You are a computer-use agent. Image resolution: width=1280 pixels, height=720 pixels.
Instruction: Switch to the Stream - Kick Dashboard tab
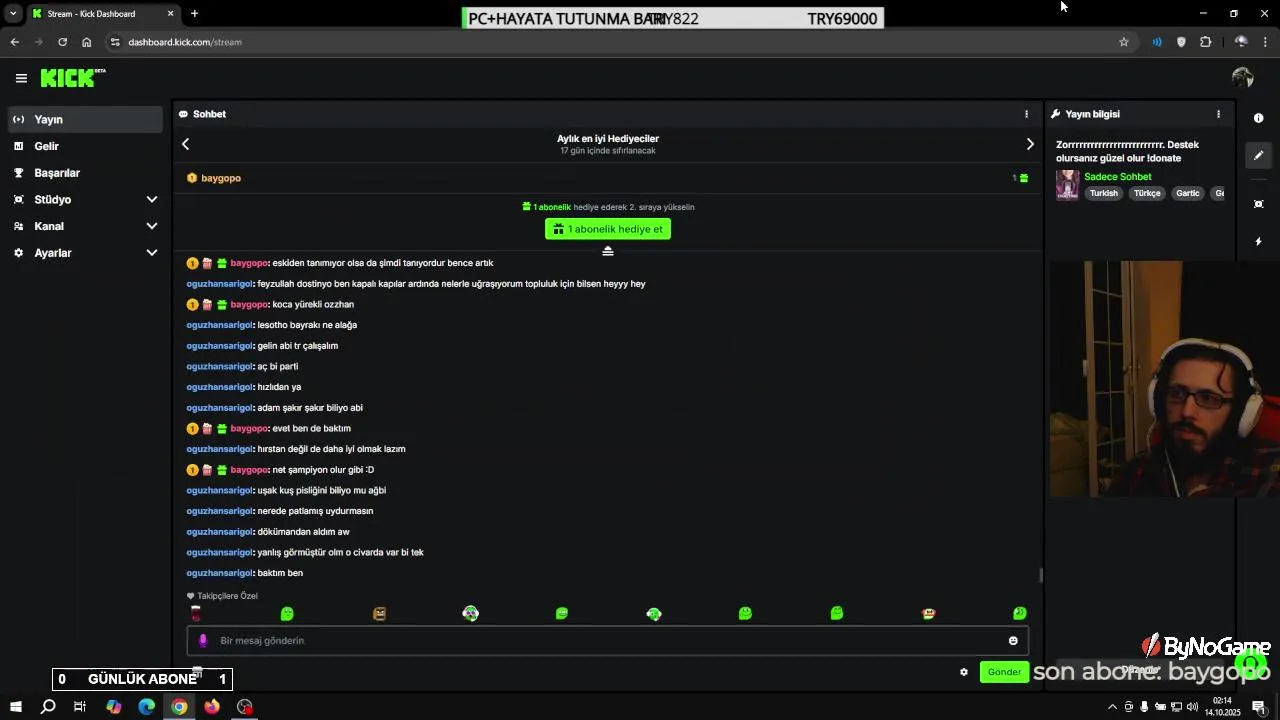[103, 13]
